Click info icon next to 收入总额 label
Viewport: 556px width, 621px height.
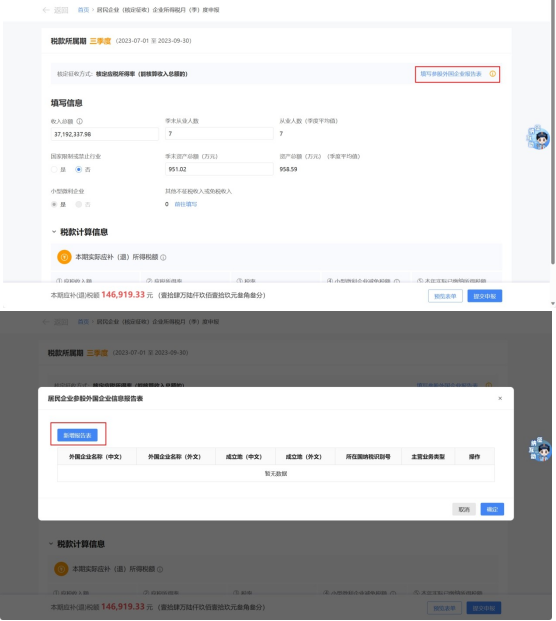79,121
